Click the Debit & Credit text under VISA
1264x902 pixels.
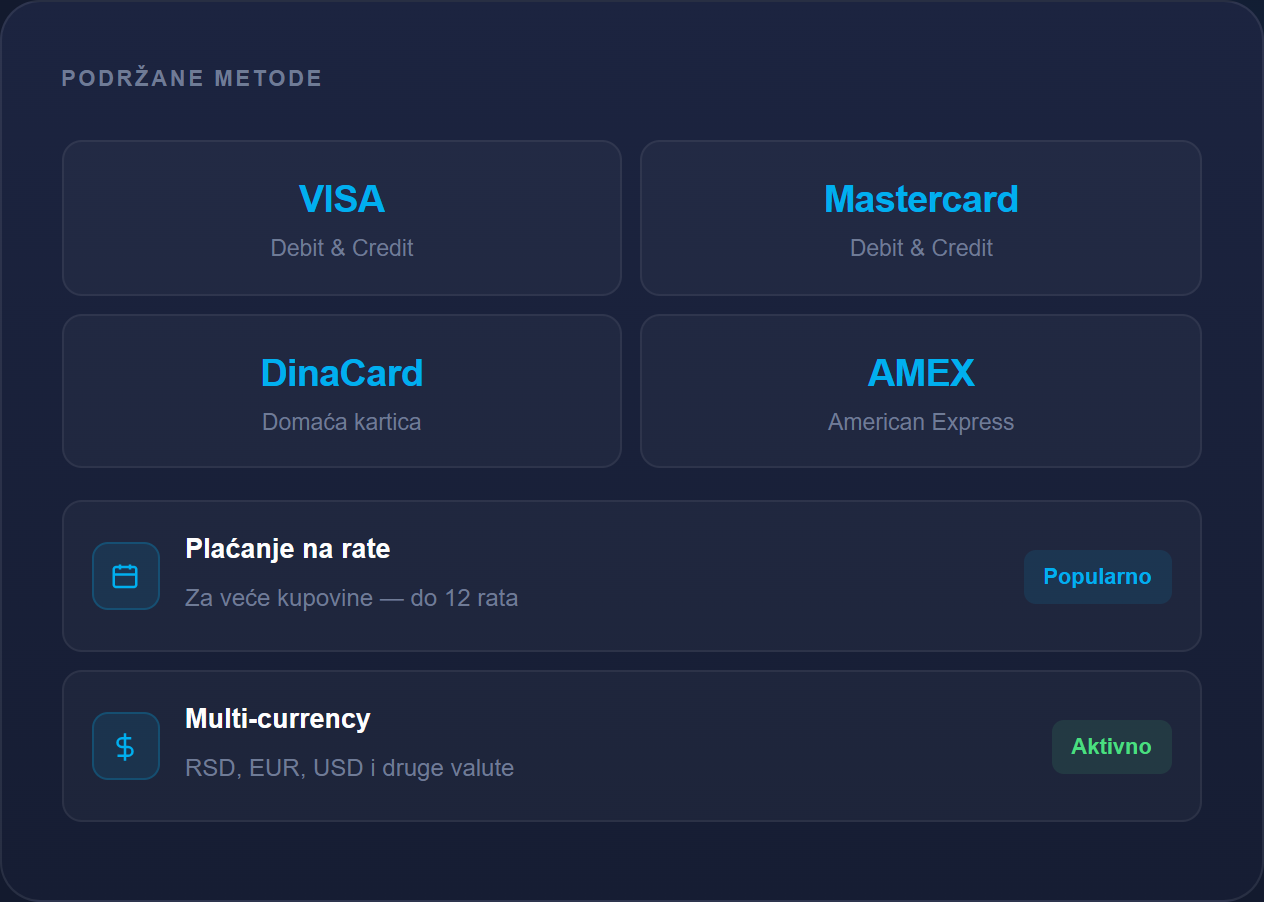pos(342,248)
